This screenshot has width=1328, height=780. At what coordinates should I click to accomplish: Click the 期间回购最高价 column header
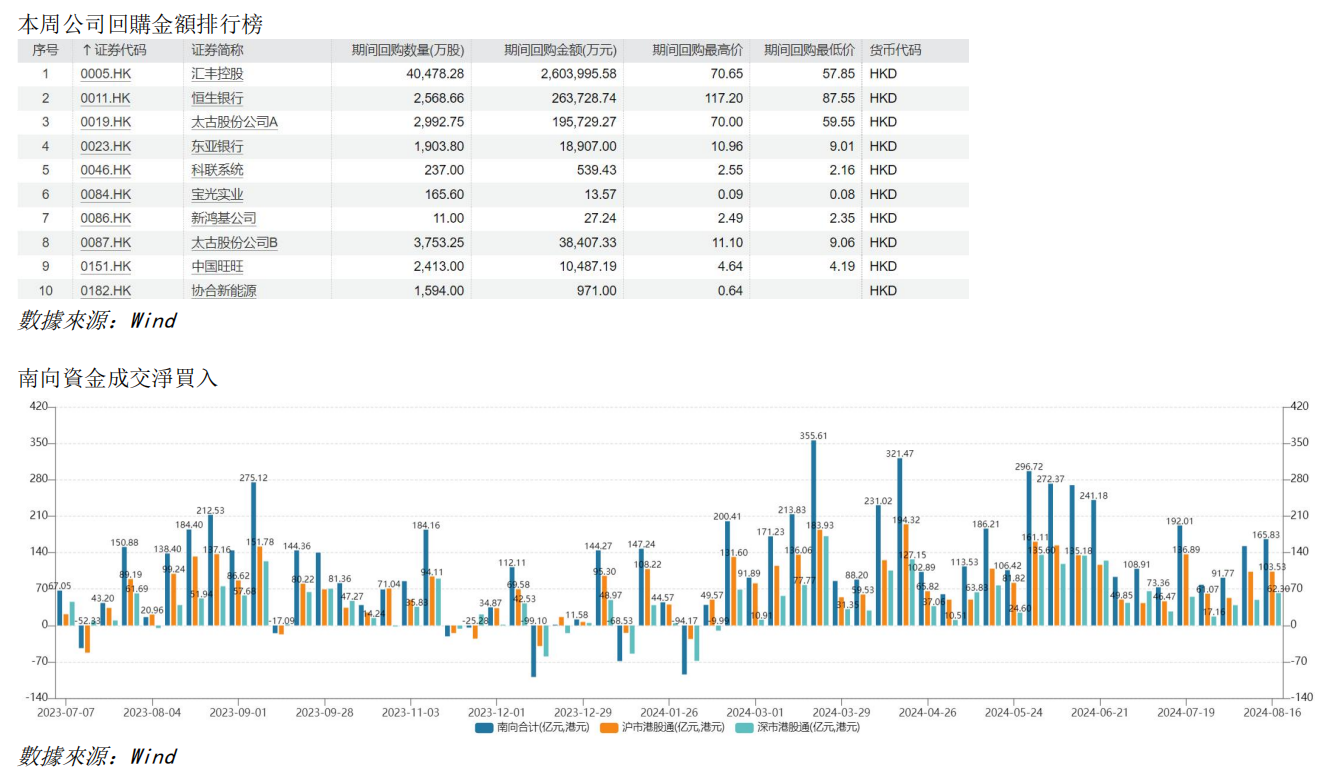698,50
